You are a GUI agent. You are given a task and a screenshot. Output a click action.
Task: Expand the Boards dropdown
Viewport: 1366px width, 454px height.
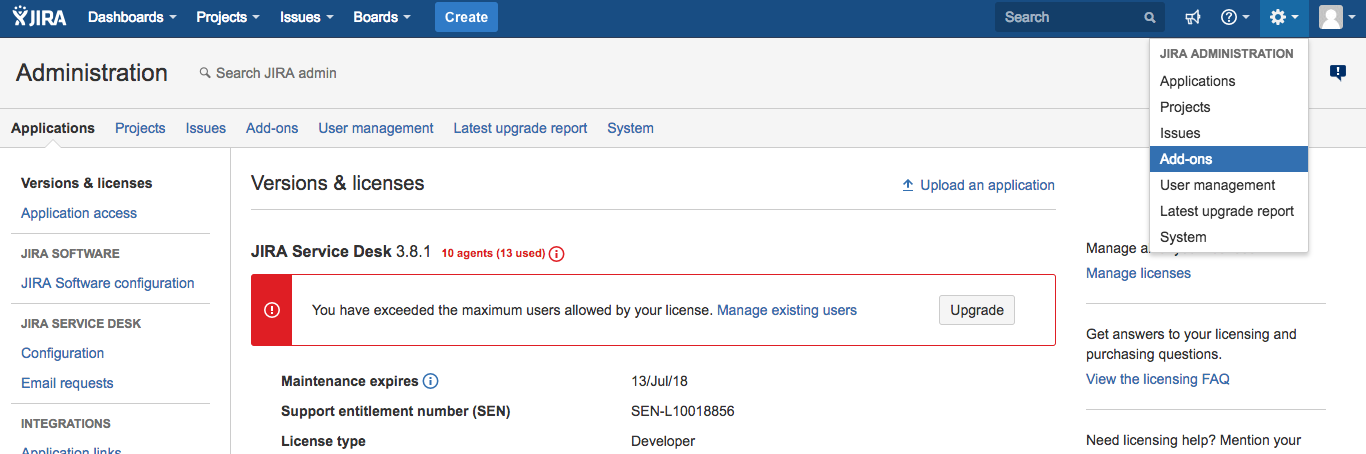(x=382, y=17)
